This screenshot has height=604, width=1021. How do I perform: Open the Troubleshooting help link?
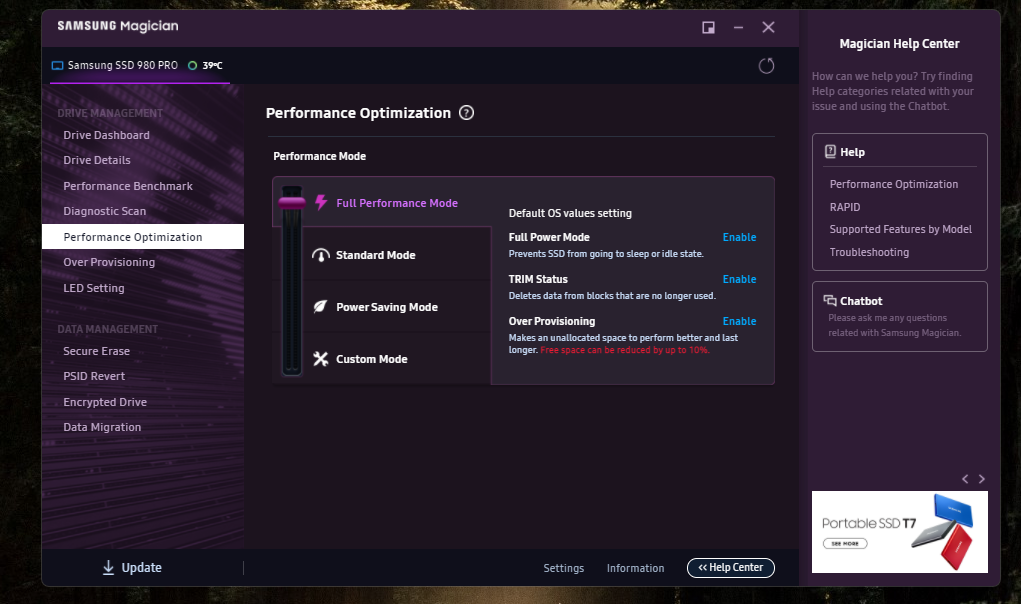[x=869, y=252]
